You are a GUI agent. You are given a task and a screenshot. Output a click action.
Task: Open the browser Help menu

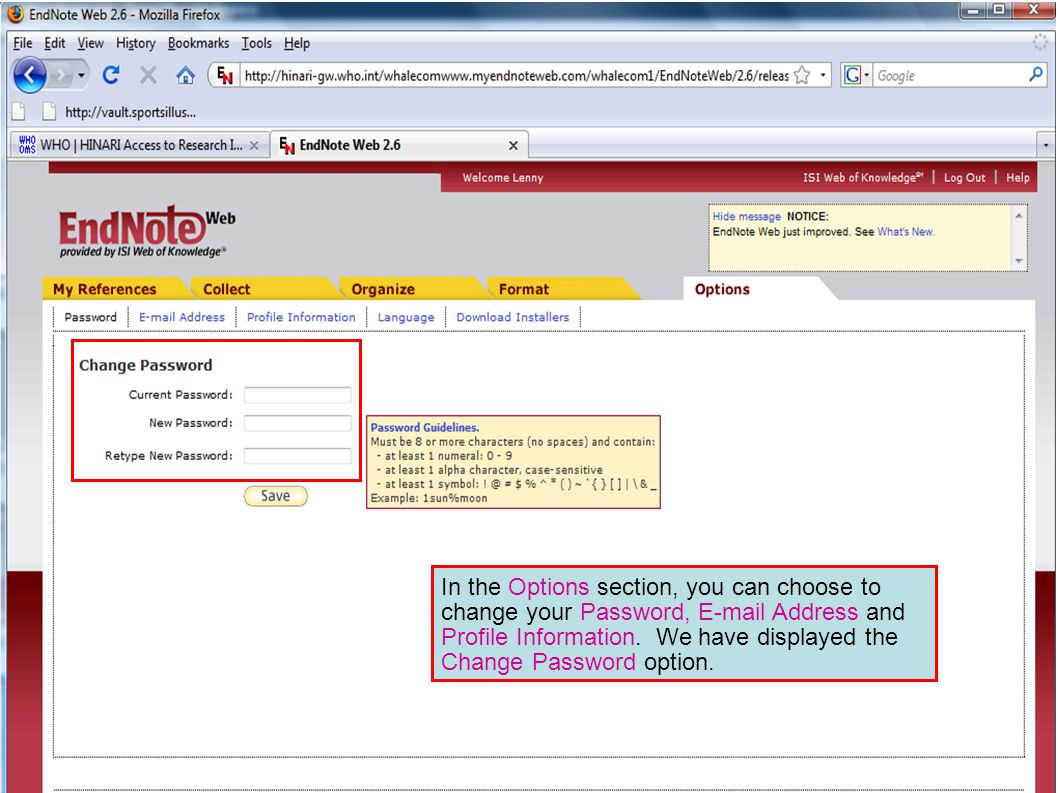297,43
